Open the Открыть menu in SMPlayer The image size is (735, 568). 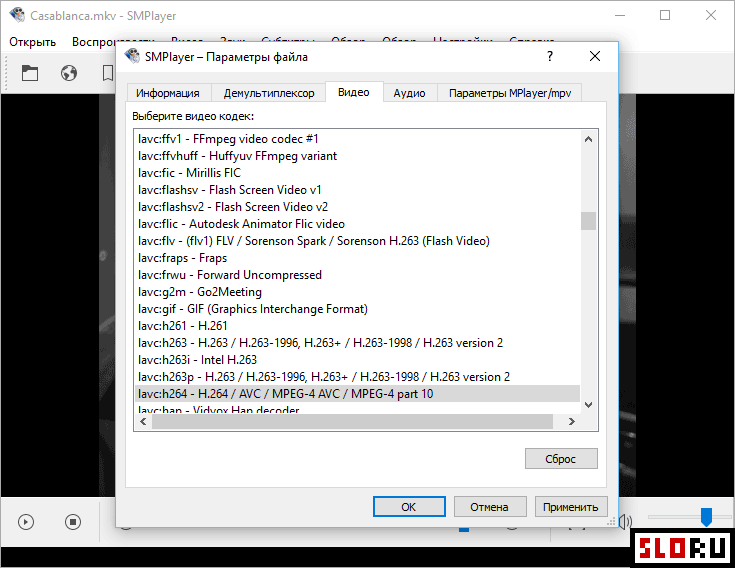point(32,42)
